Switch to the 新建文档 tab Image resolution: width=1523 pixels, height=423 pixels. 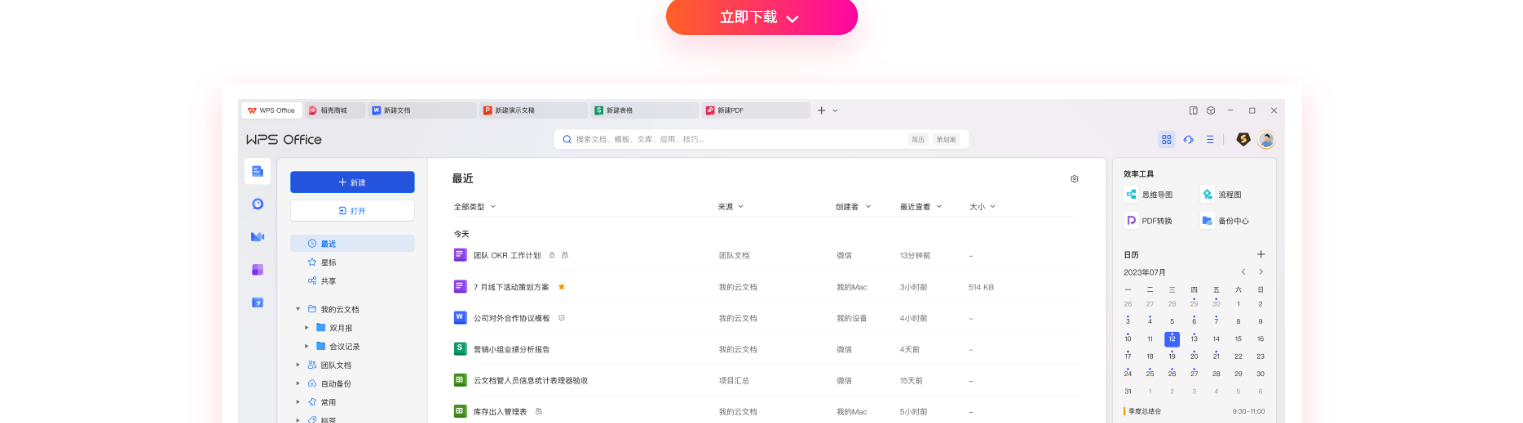click(422, 110)
